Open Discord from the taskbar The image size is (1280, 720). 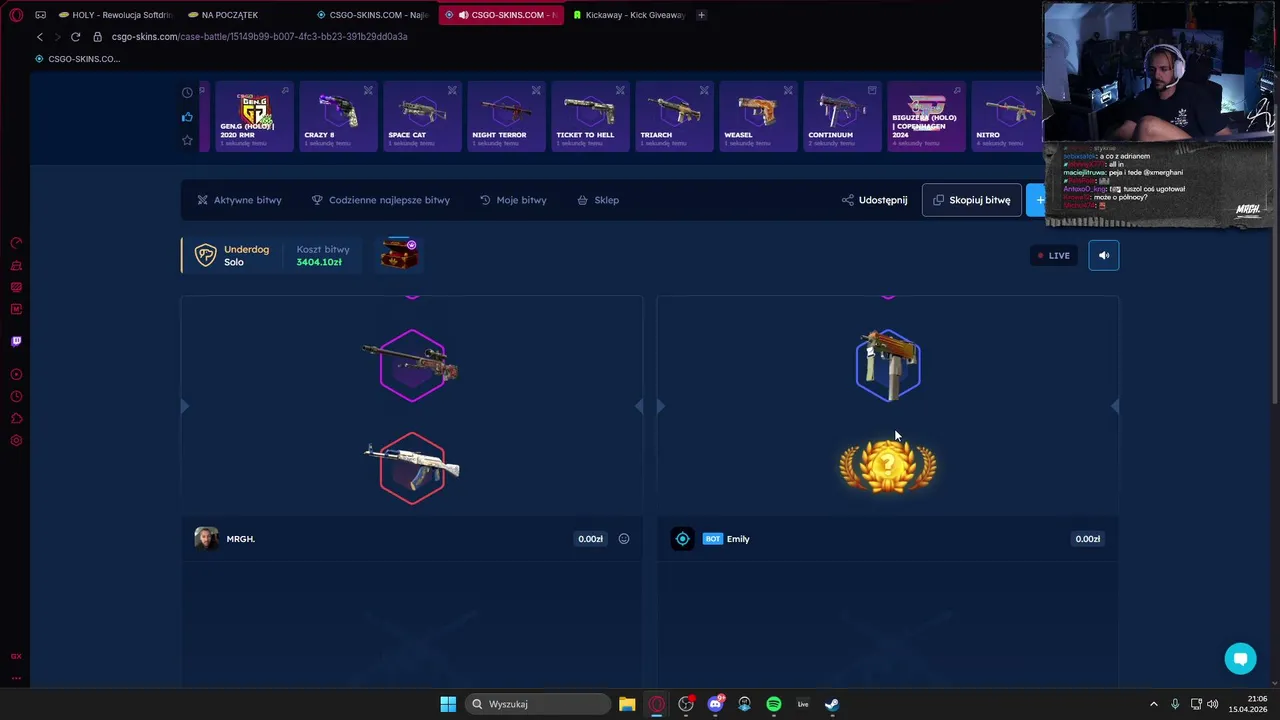click(x=715, y=704)
